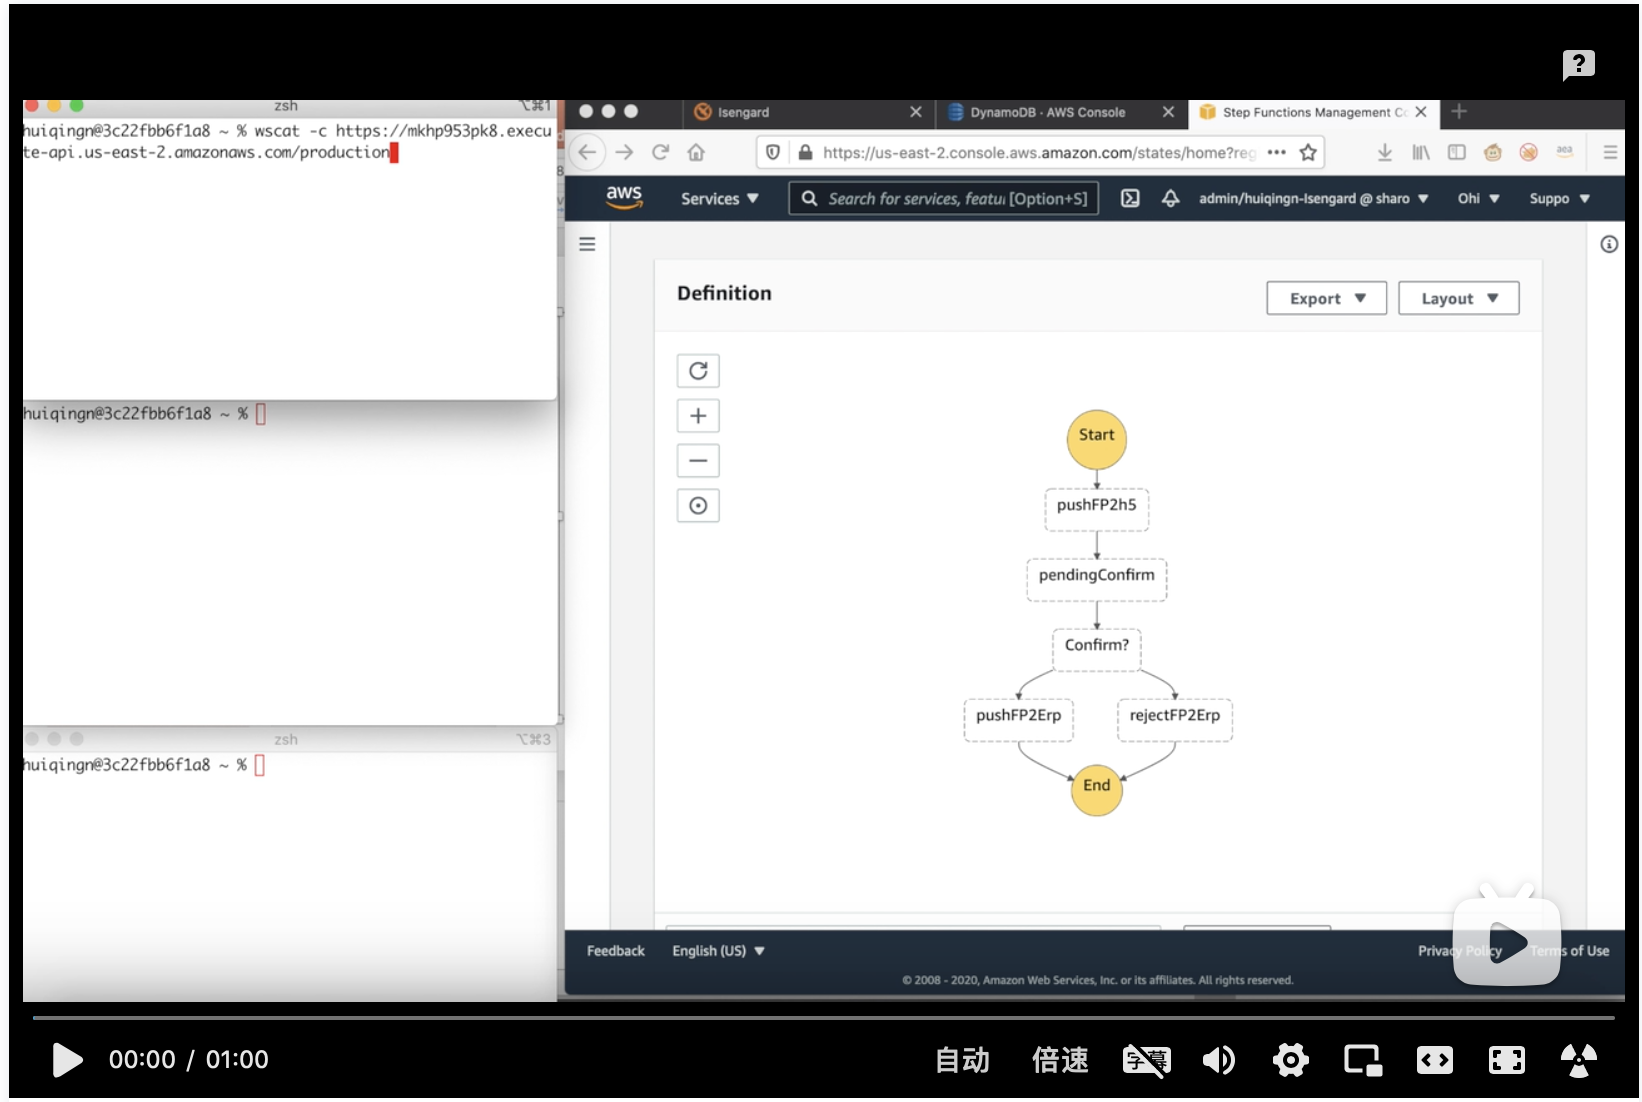
Task: Open video player settings gear
Action: click(1290, 1059)
